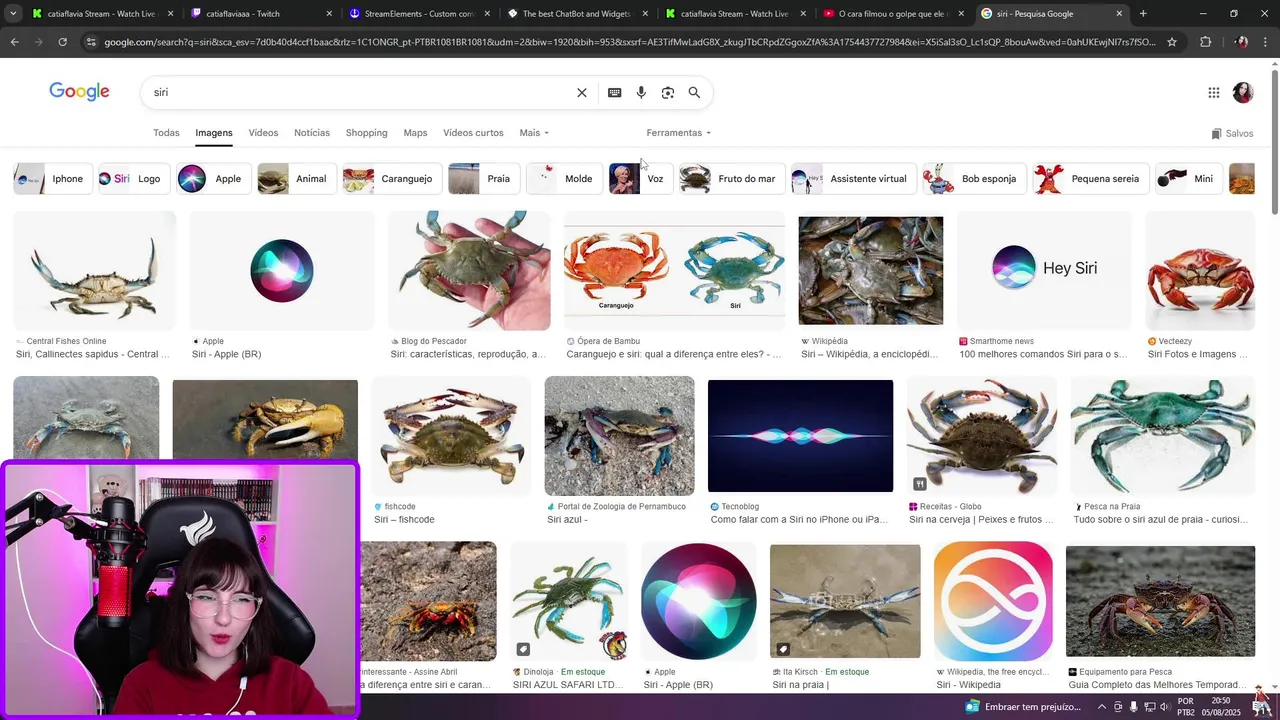The height and width of the screenshot is (720, 1280).
Task: Open the Shopping tab
Action: tap(366, 133)
